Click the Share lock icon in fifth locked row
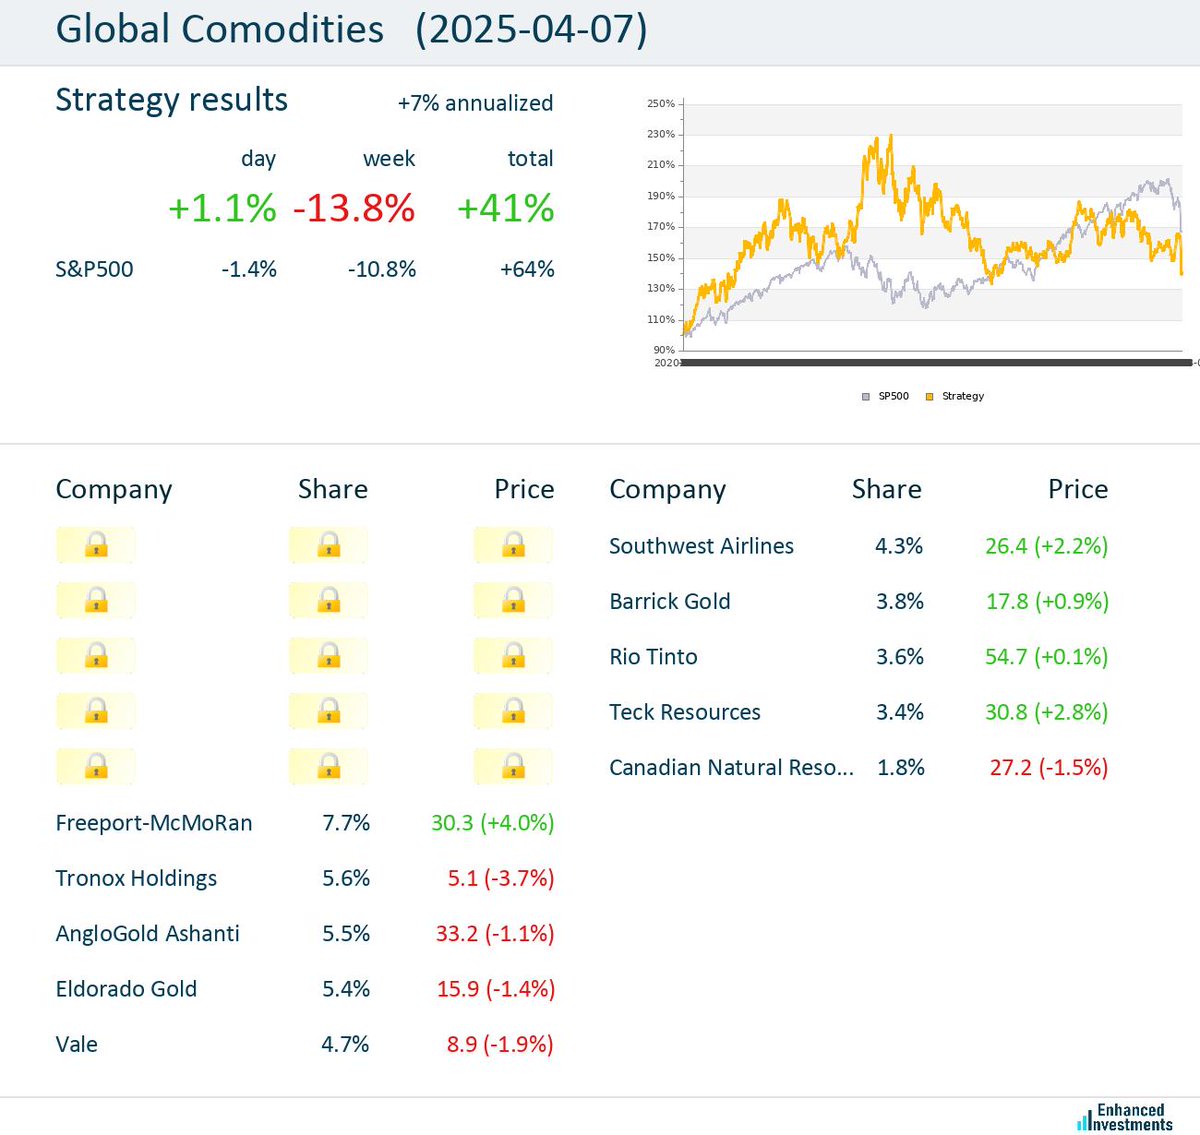1200x1135 pixels. 328,767
